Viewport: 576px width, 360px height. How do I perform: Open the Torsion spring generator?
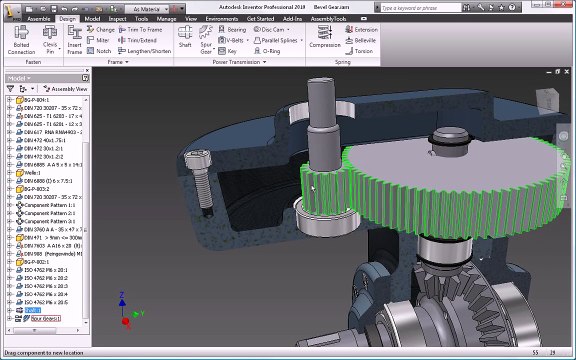[x=359, y=51]
